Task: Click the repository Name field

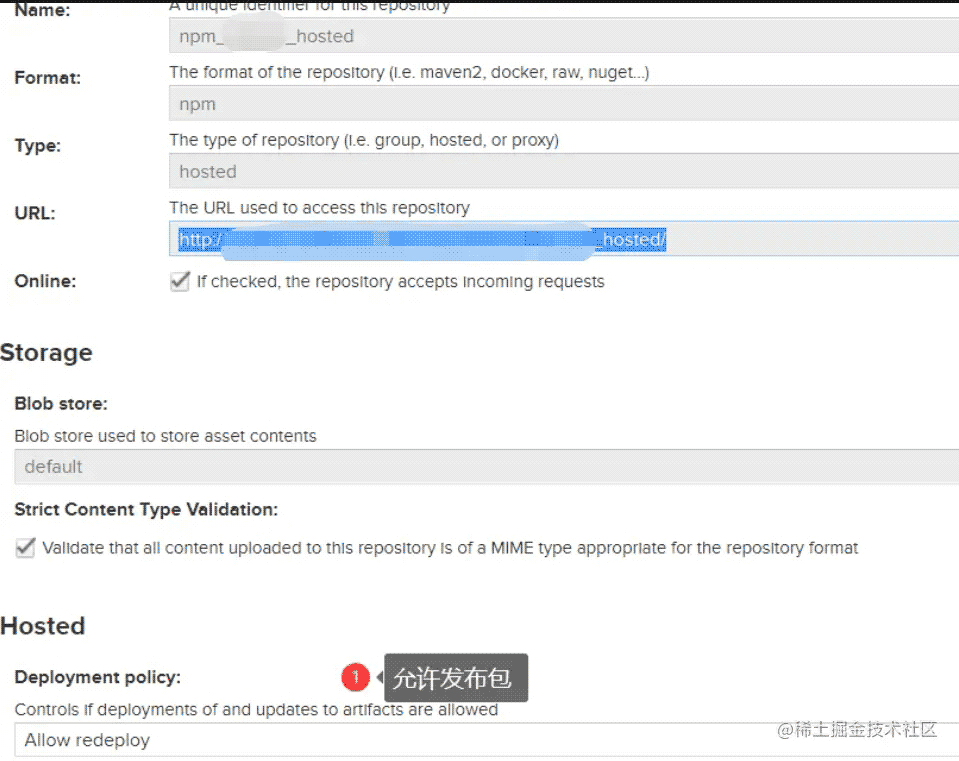Action: [564, 36]
